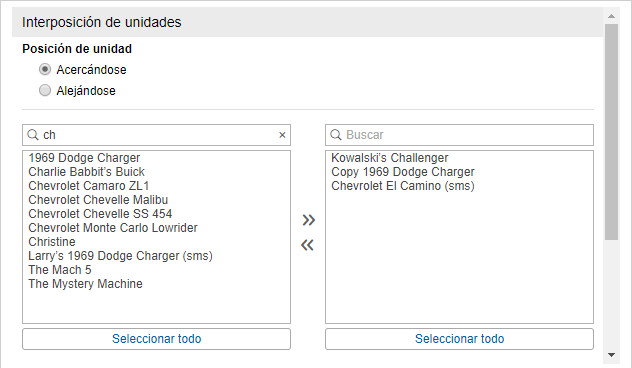632x368 pixels.
Task: Click the left Seleccionar todo button
Action: [156, 339]
